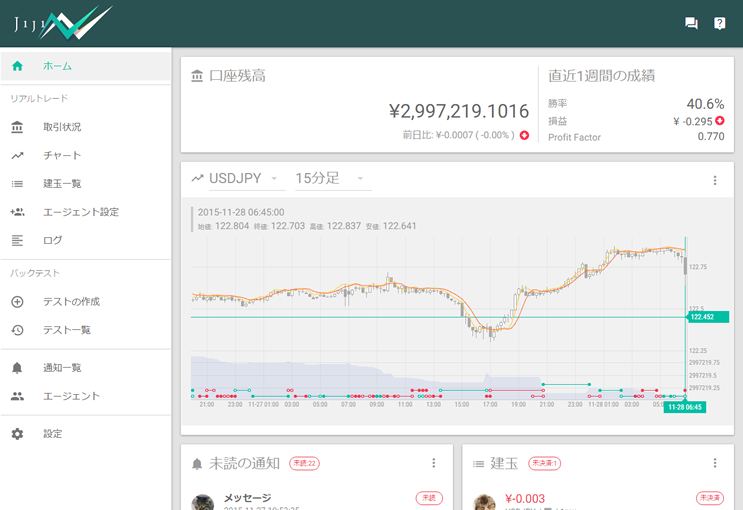Open ログ in the sidebar
This screenshot has width=743, height=510.
pyautogui.click(x=85, y=240)
